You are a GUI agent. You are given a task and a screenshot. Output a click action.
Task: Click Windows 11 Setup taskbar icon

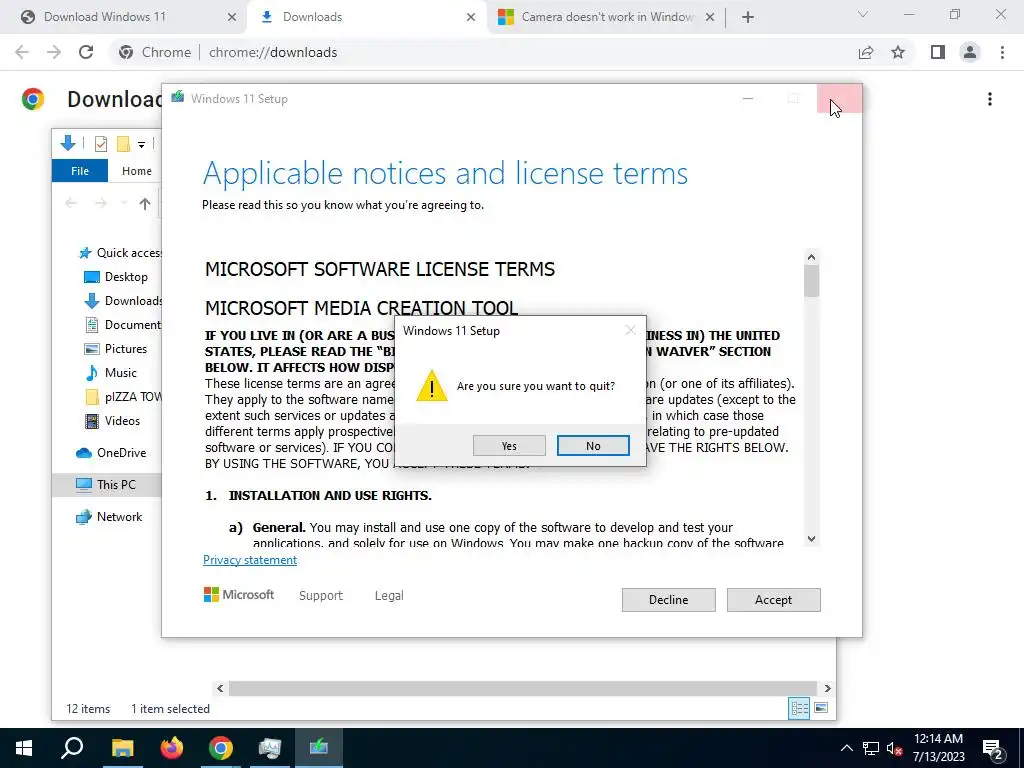319,748
